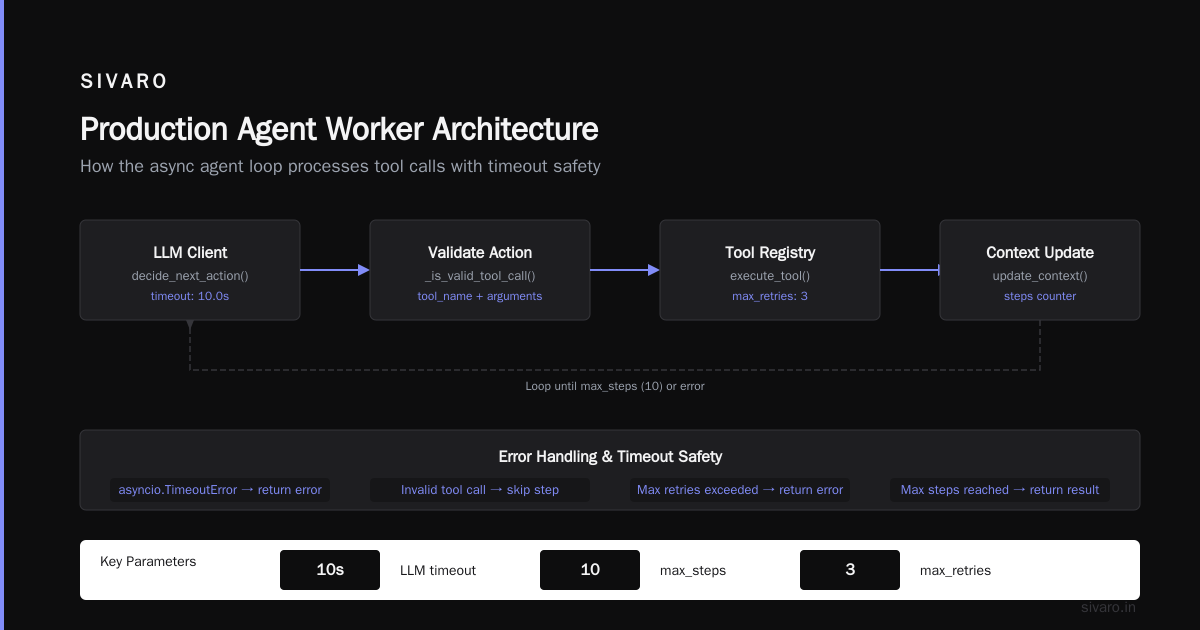The image size is (1200, 630).
Task: Click the asyncio.TimeoutError return error chip
Action: click(x=220, y=490)
